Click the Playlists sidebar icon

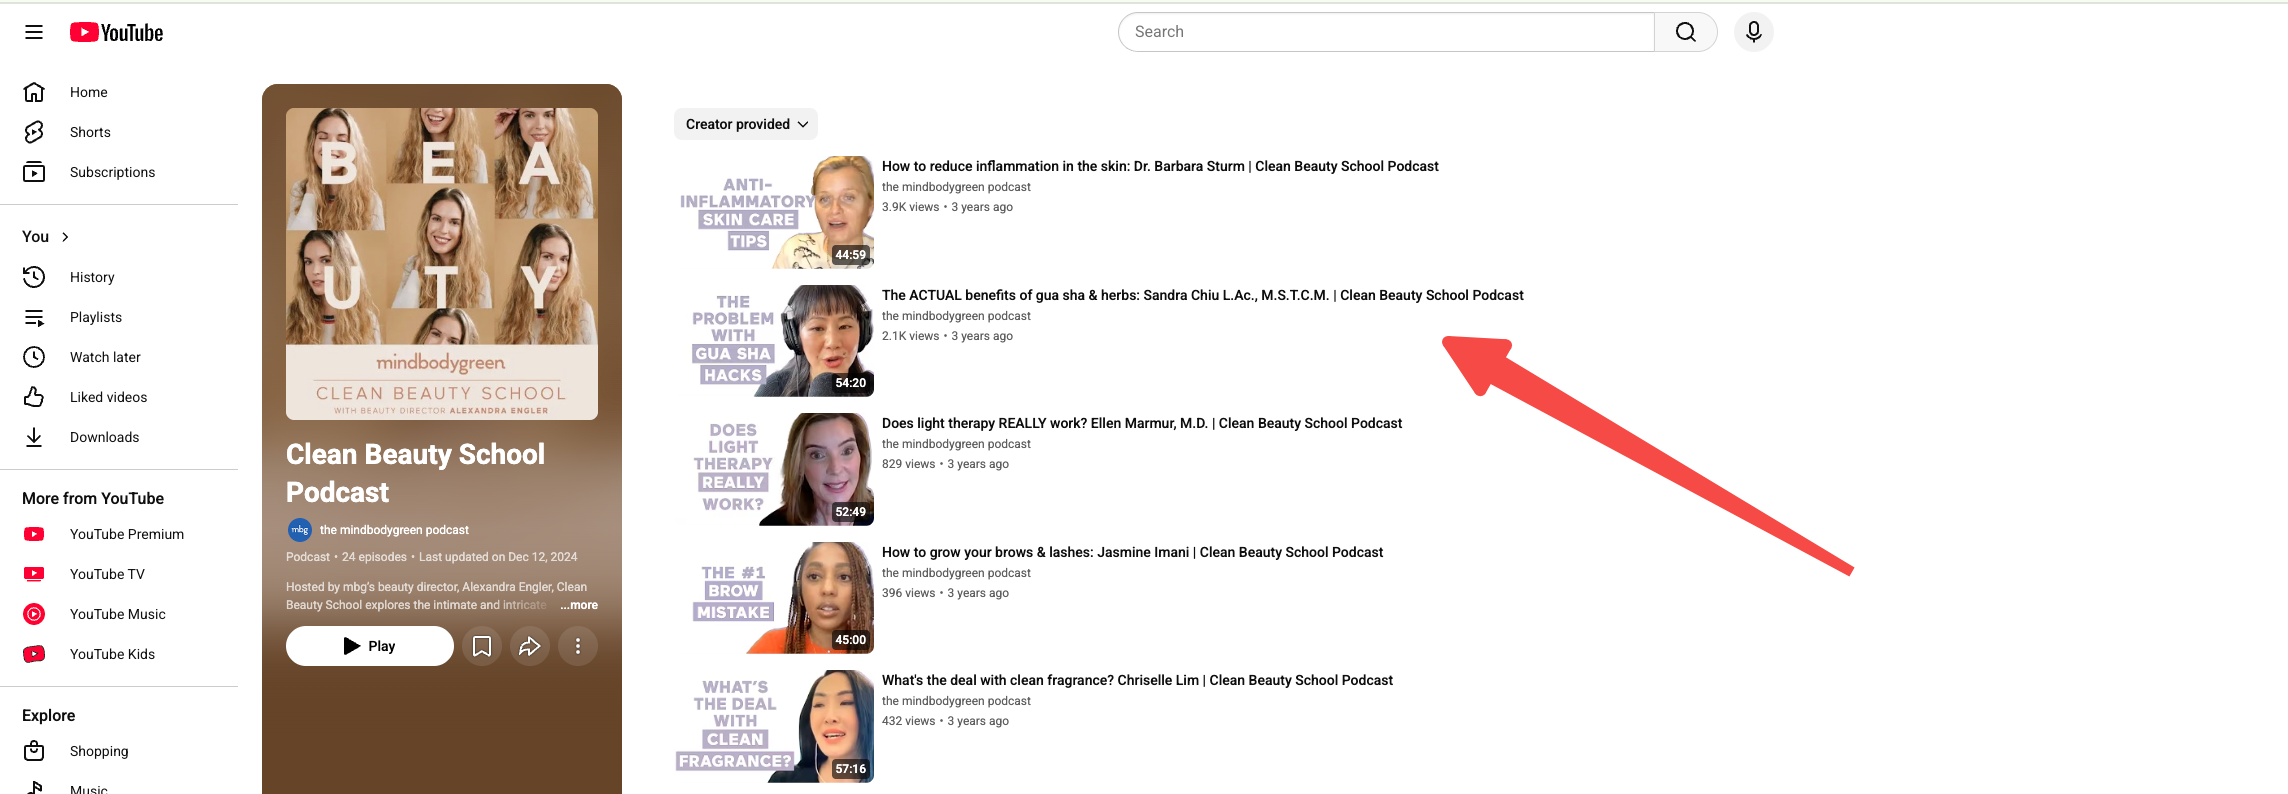pyautogui.click(x=34, y=317)
